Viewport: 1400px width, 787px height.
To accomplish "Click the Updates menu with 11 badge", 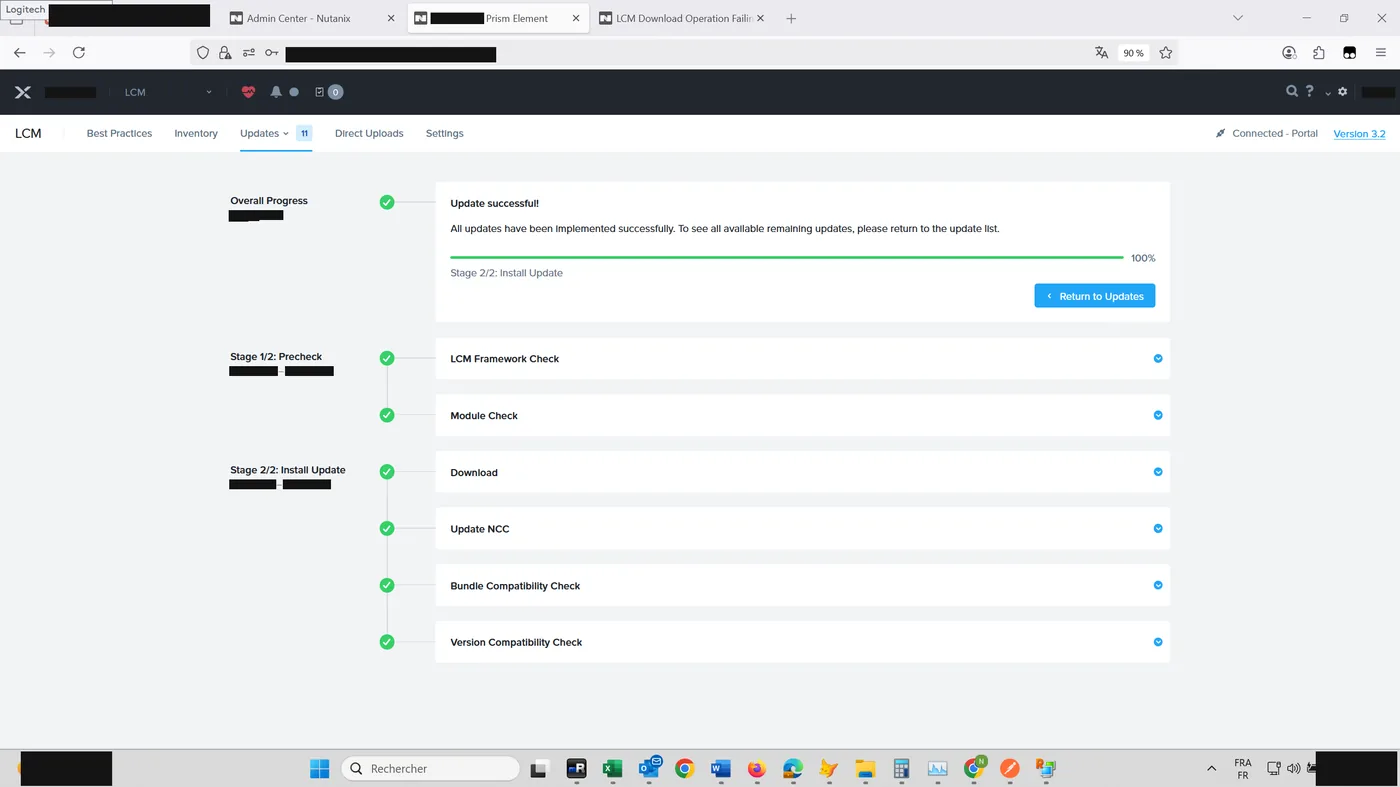I will click(x=276, y=133).
